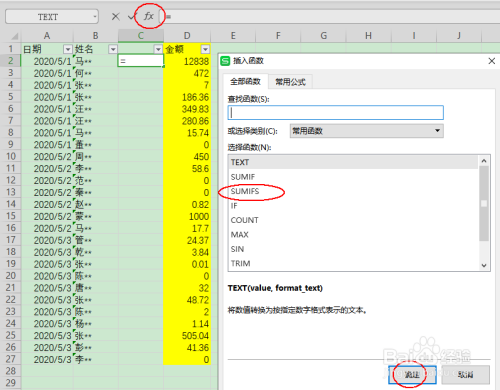Select row 15 header
The height and width of the screenshot is (390, 500).
(x=11, y=216)
